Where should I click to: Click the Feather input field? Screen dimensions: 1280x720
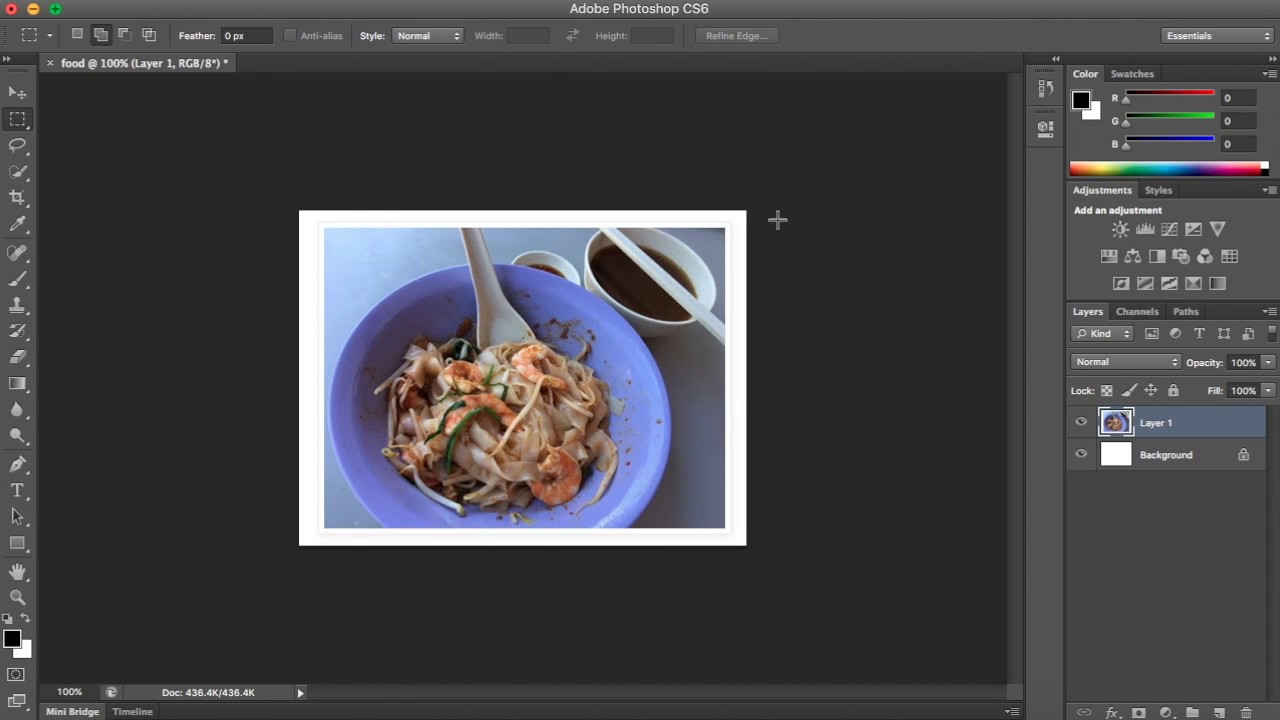(246, 36)
